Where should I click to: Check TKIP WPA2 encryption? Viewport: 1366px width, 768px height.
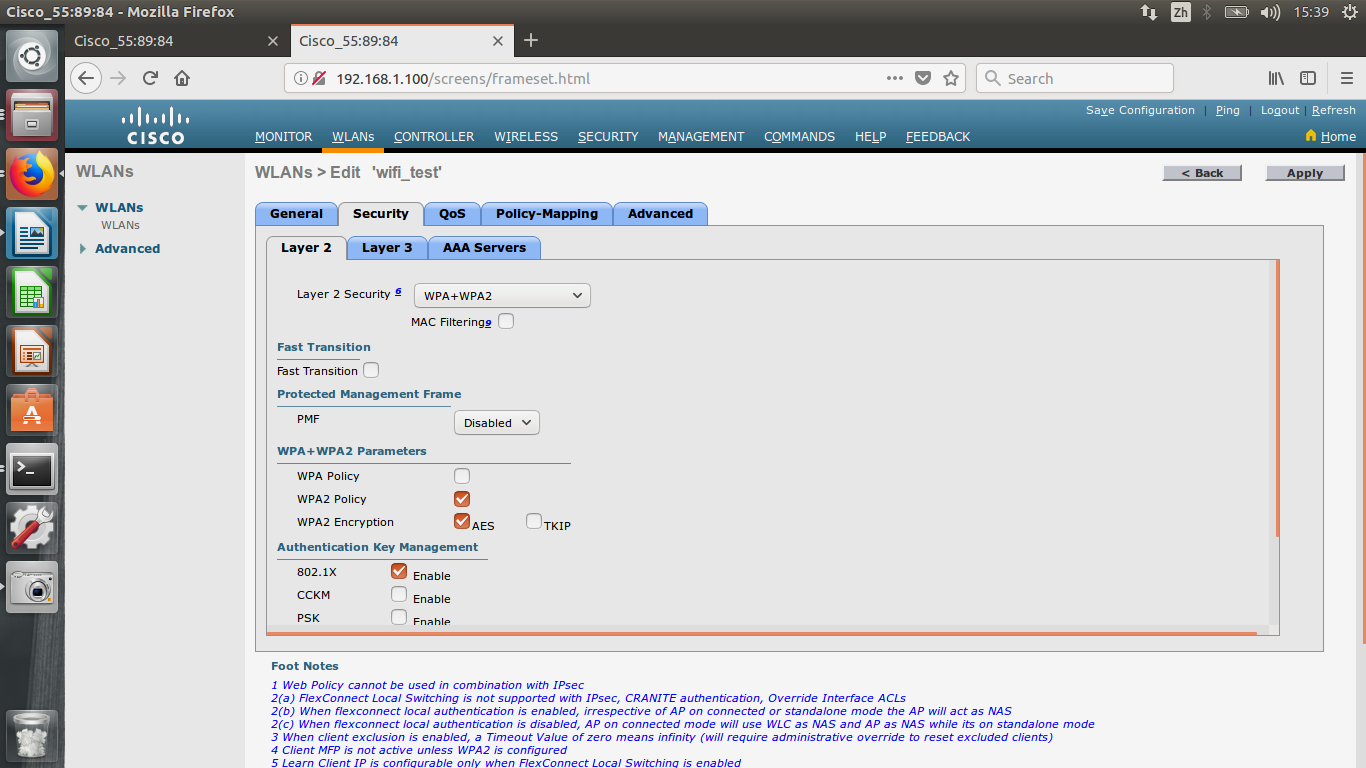coord(534,521)
